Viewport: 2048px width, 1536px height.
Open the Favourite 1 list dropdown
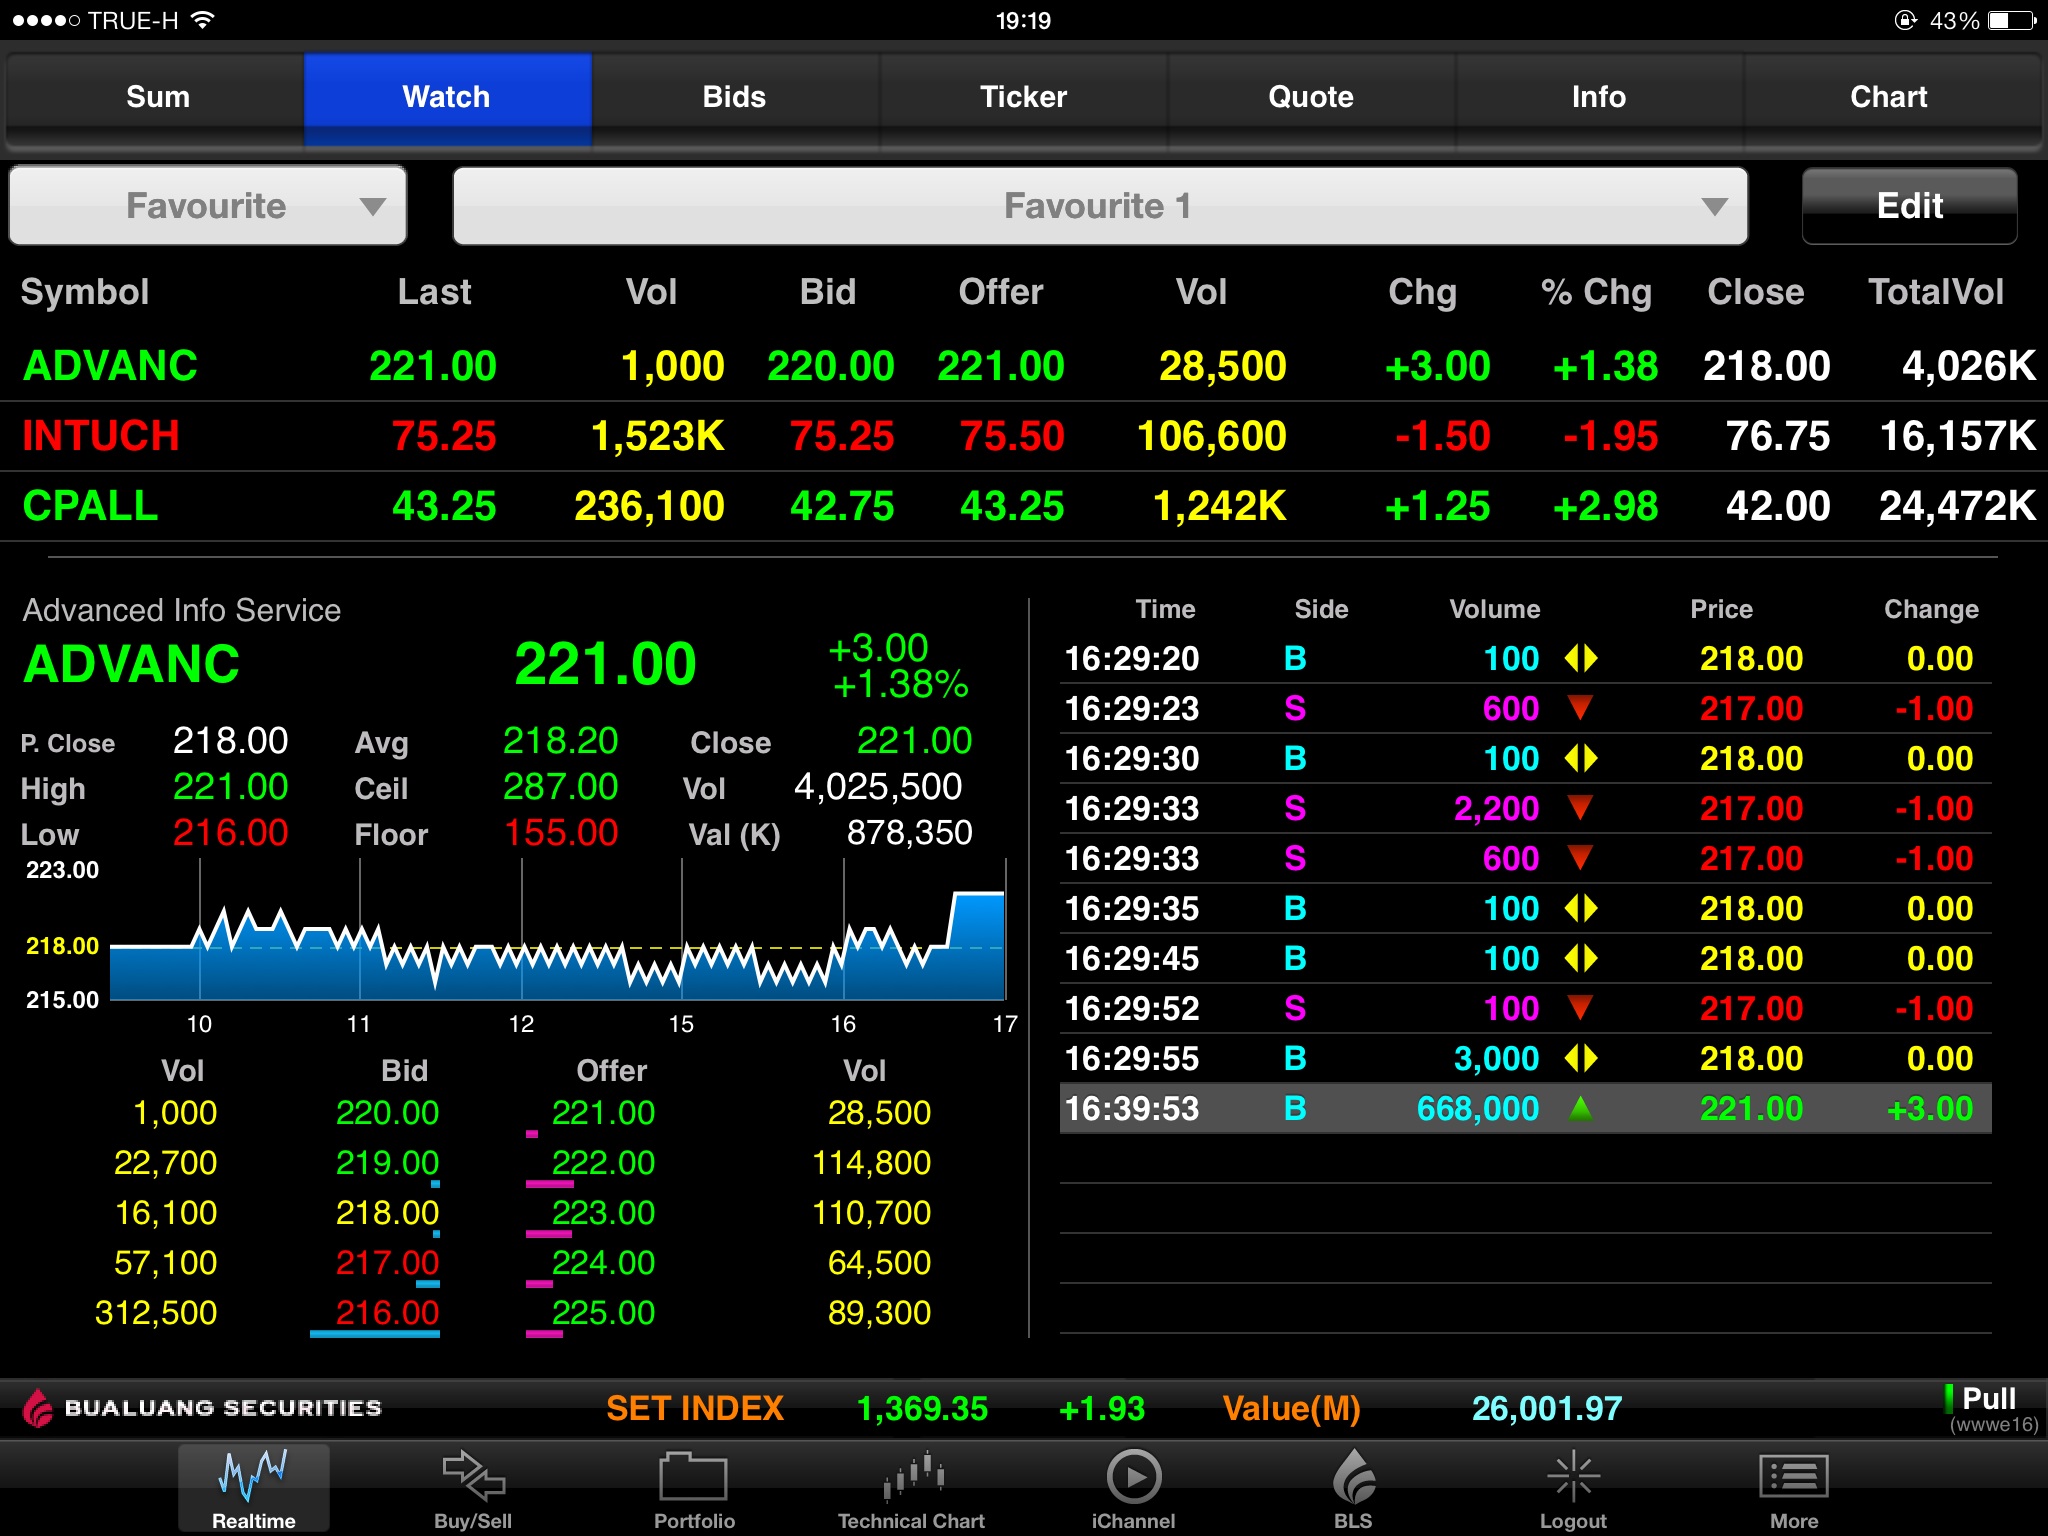click(1100, 205)
